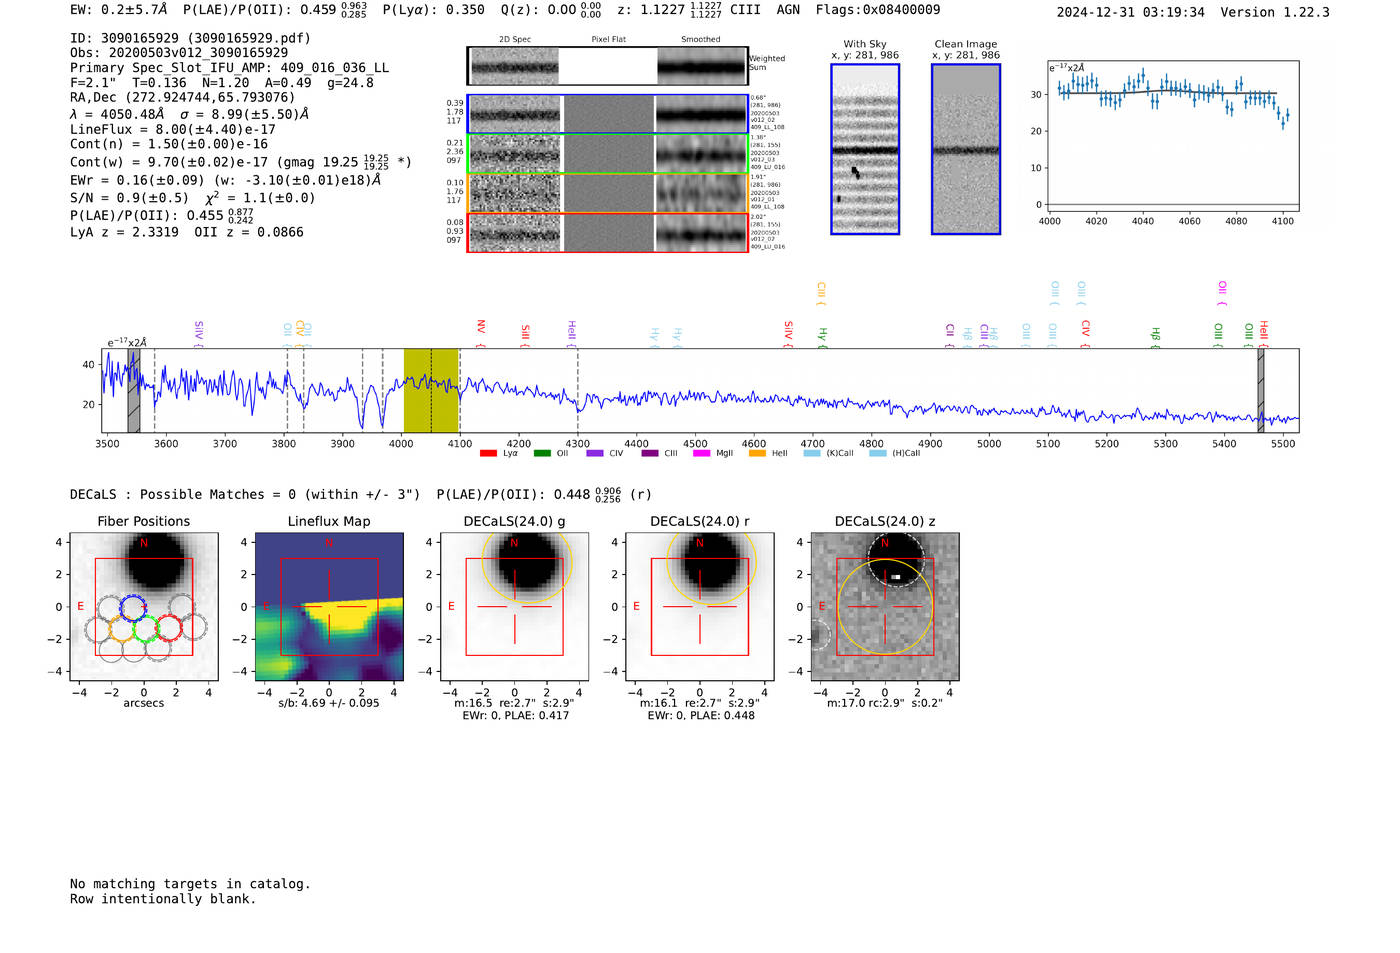Viewport: 1400px width, 953px height.
Task: Click the Version 1.22.3 text
Action: [1275, 12]
